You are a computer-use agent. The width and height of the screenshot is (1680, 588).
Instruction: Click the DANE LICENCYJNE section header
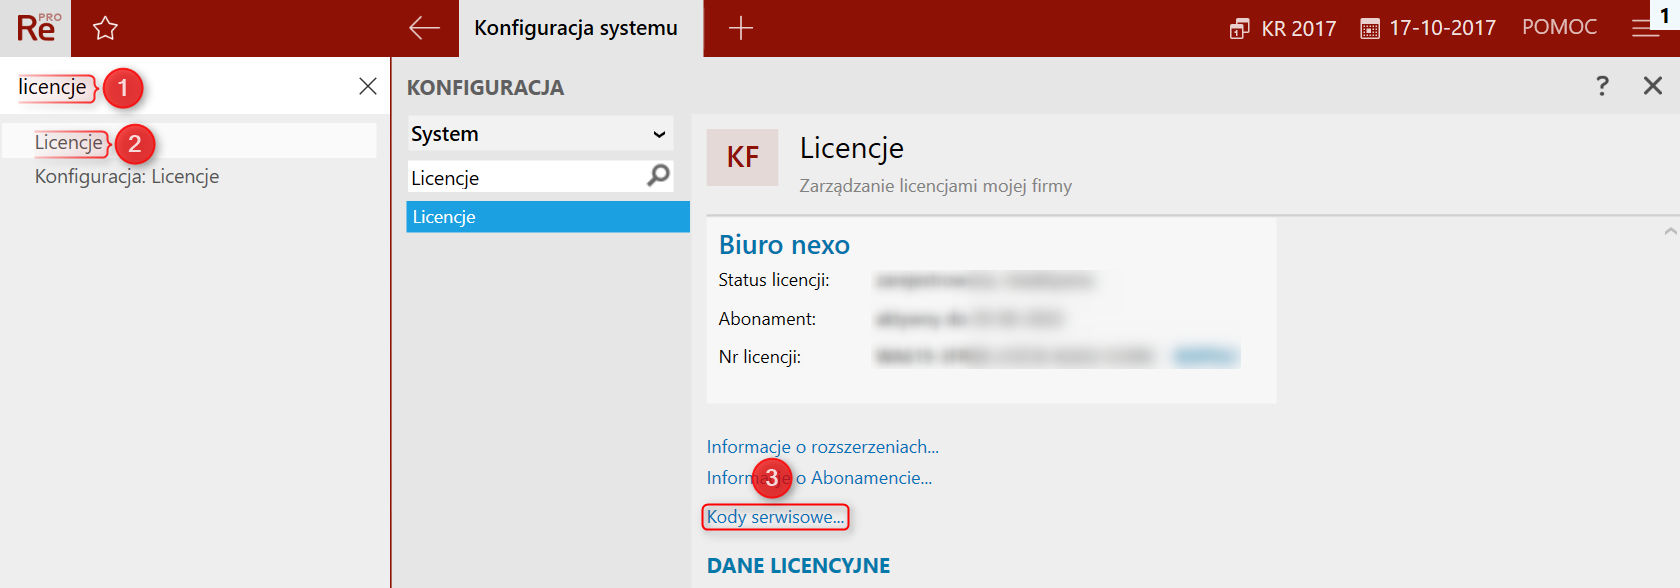798,566
